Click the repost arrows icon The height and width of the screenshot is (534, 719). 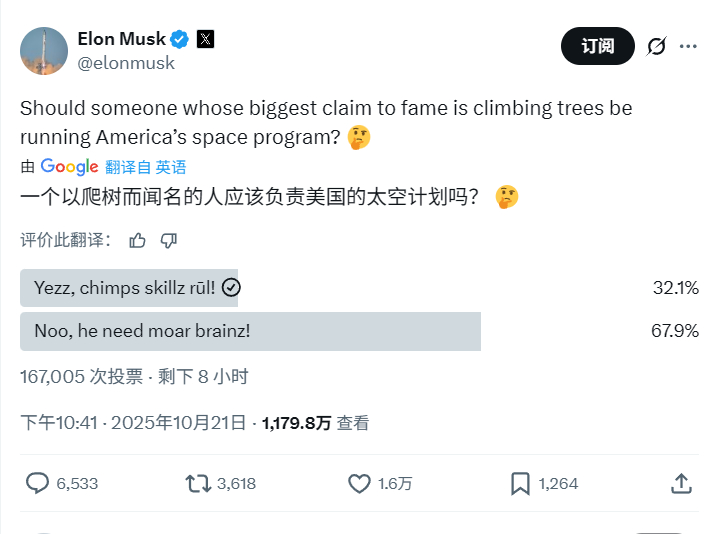pos(198,484)
